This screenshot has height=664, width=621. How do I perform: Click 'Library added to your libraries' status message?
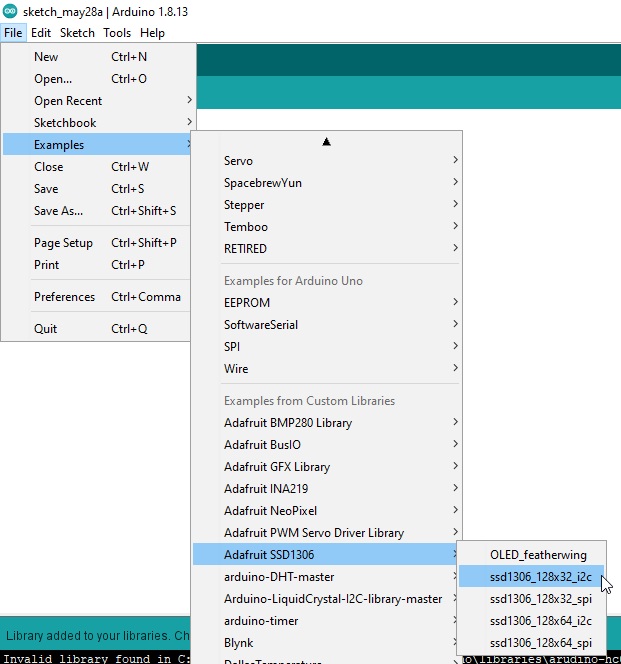pos(97,636)
